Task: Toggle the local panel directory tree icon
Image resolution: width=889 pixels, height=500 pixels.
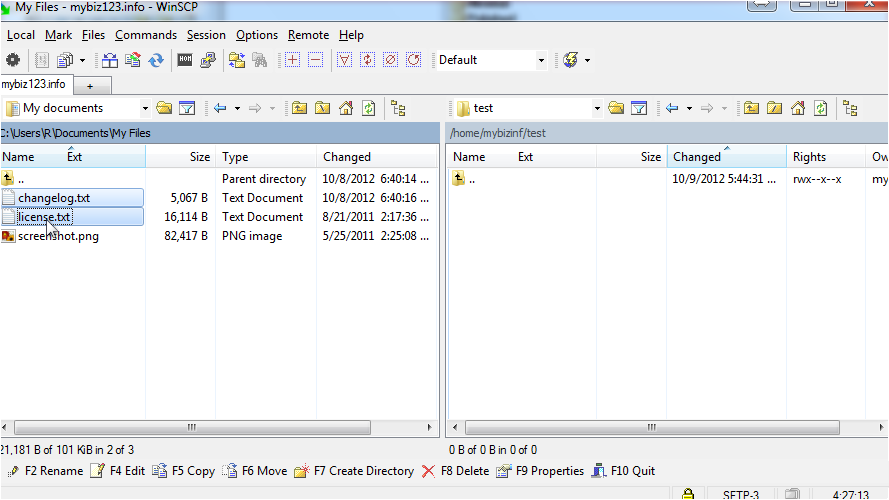Action: point(399,108)
